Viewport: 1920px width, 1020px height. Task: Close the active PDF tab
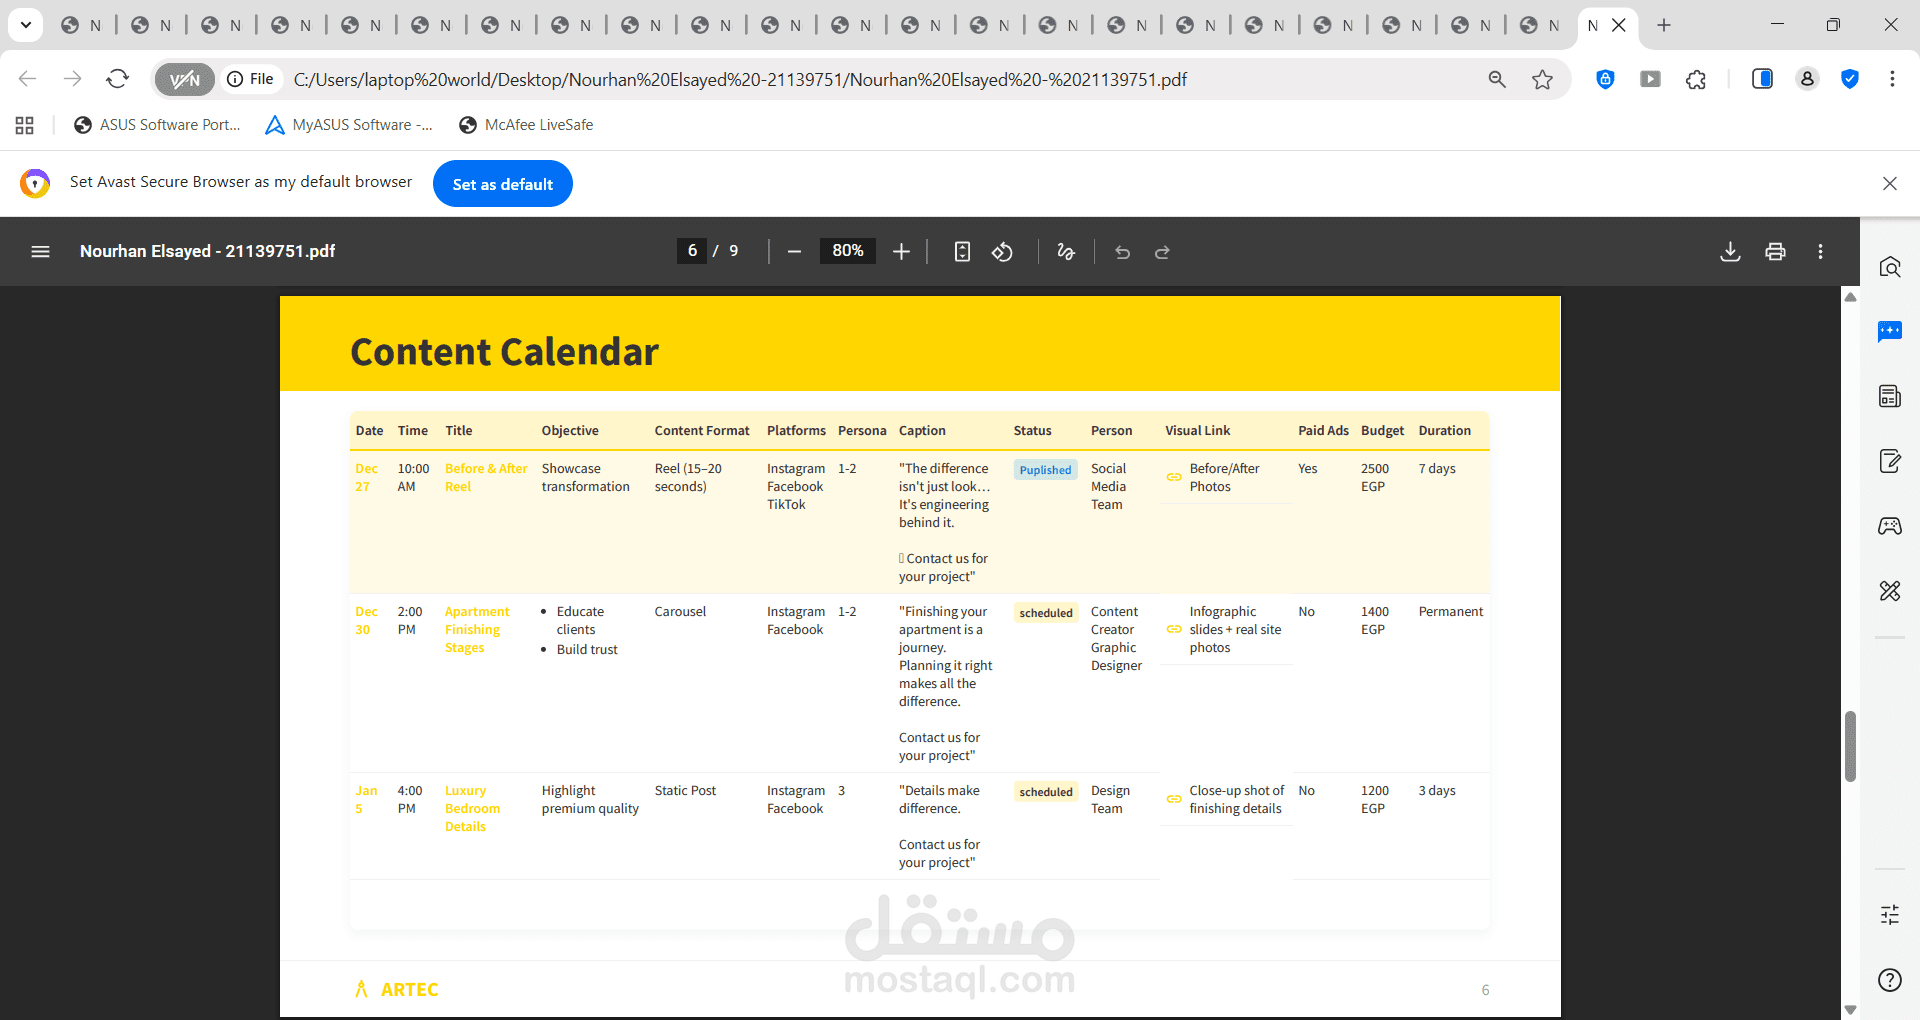tap(1619, 25)
